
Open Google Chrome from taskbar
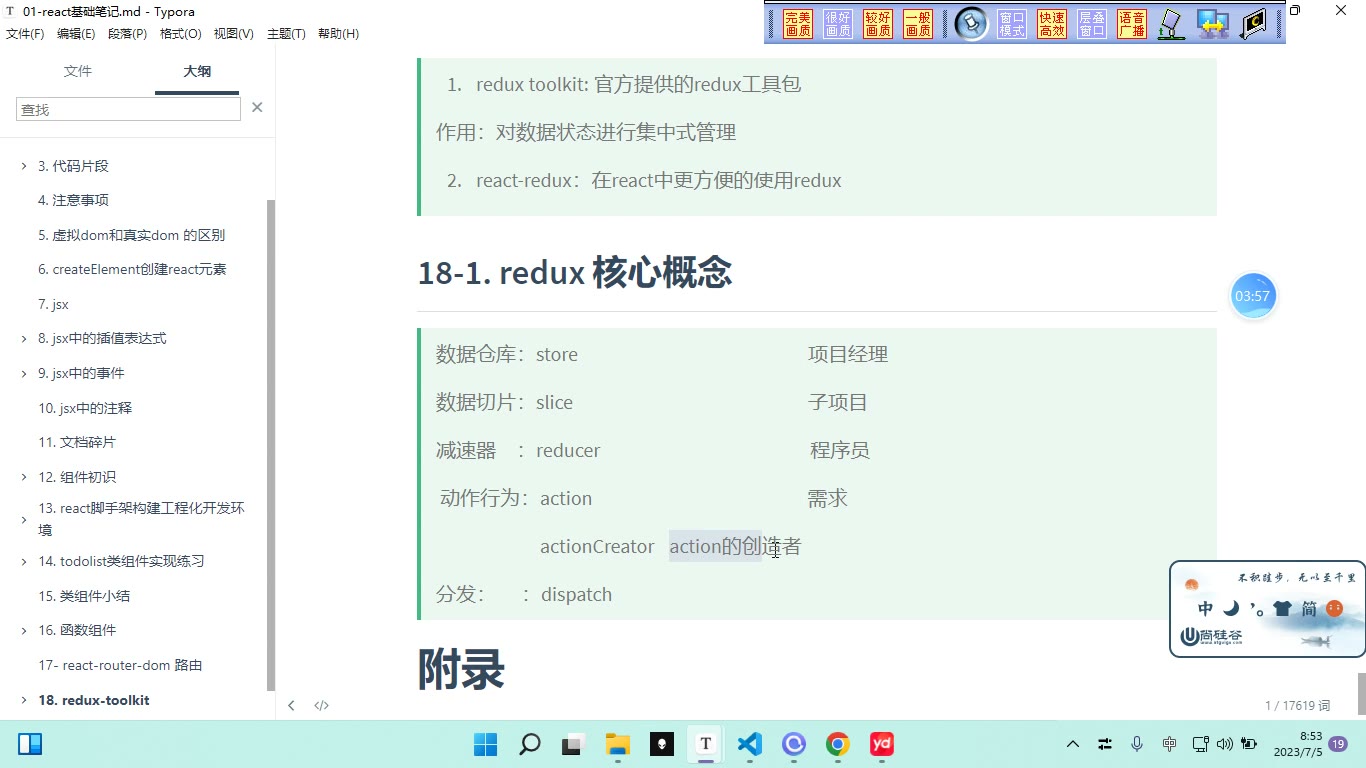pyautogui.click(x=838, y=744)
